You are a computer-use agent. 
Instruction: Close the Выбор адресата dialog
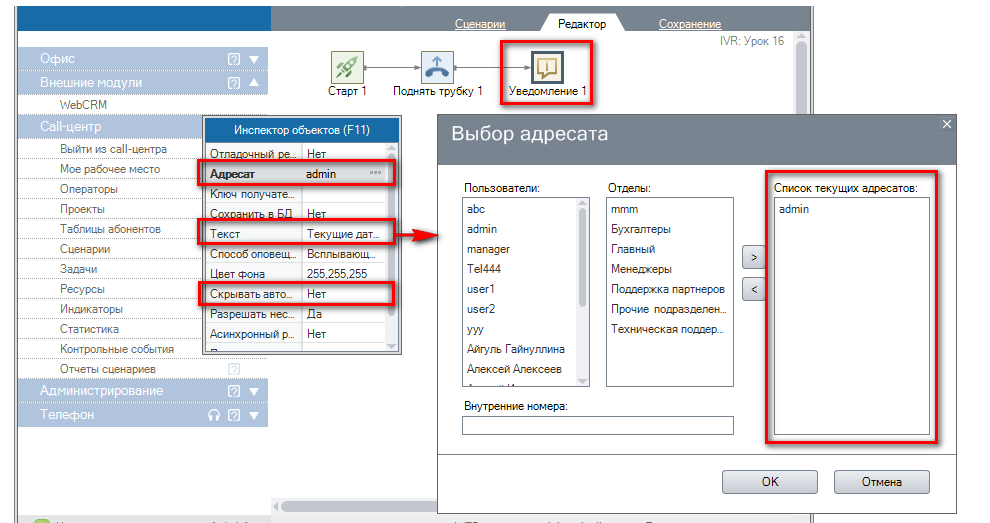[x=947, y=124]
